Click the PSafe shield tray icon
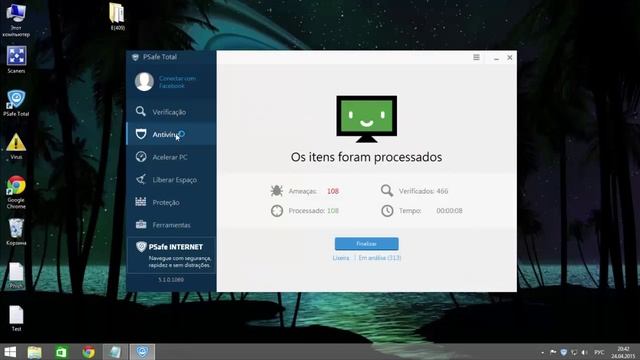Screen dimensions: 640x360 564,352
